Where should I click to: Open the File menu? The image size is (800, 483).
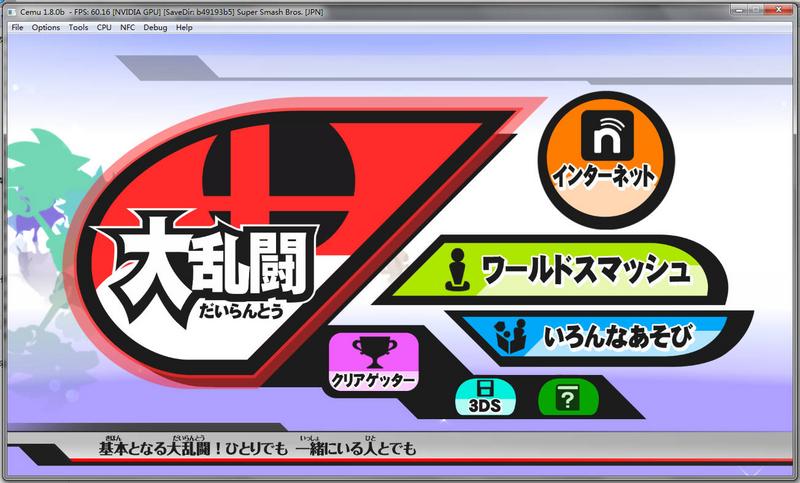(x=17, y=27)
